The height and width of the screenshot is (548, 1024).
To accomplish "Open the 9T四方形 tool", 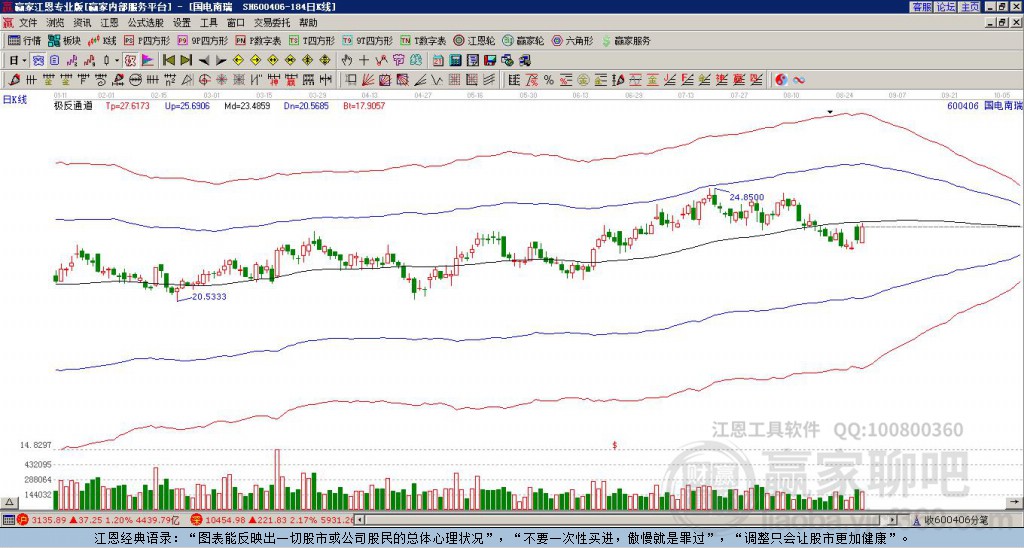I will (x=368, y=40).
